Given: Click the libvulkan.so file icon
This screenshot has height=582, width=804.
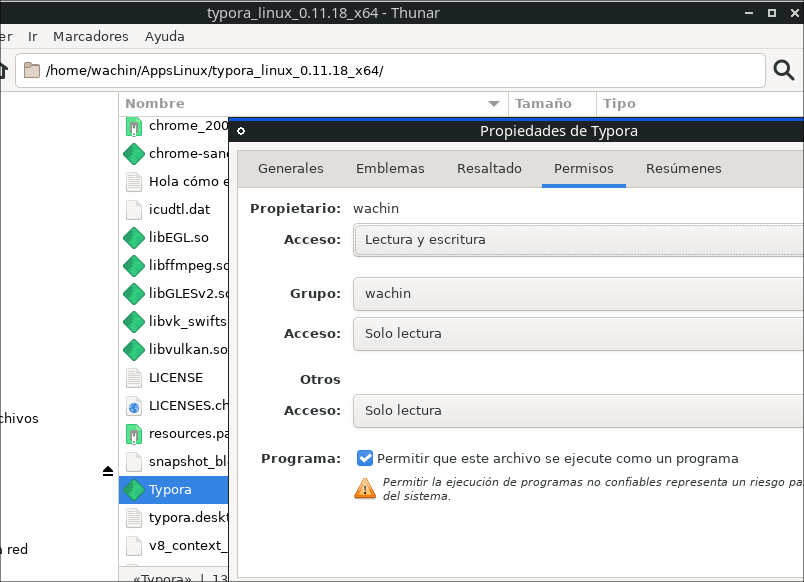Looking at the screenshot, I should [x=134, y=350].
